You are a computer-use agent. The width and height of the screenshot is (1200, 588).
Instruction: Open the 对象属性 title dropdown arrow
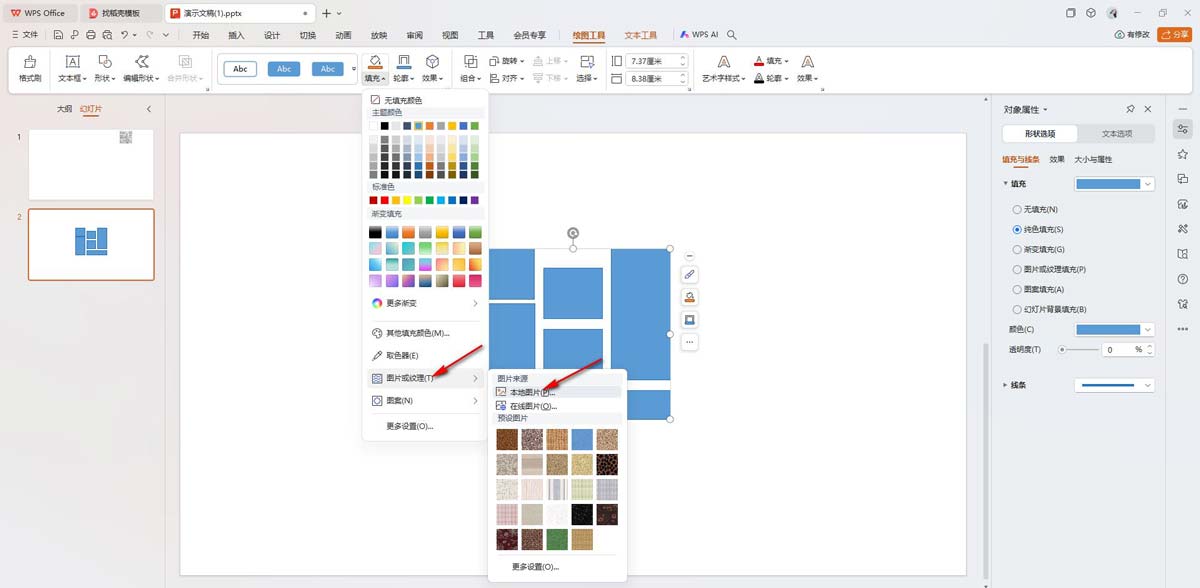(1045, 109)
